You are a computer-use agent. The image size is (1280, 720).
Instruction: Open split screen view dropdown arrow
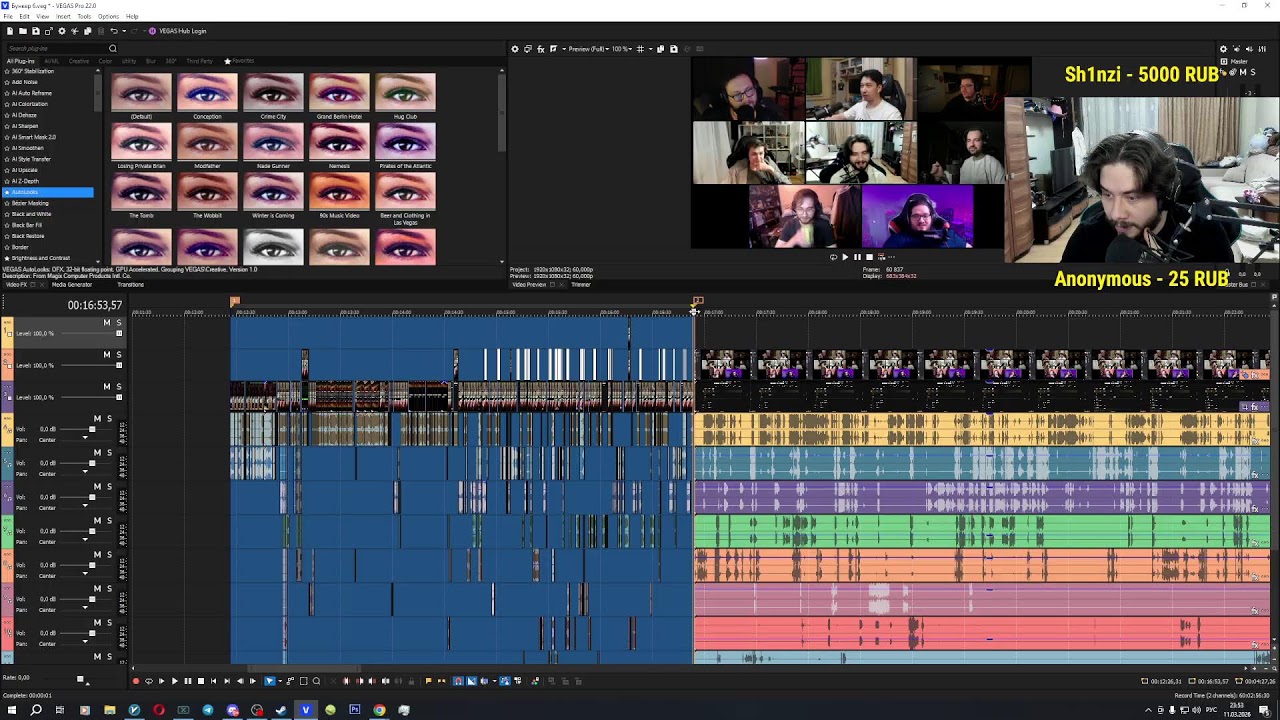pos(564,49)
